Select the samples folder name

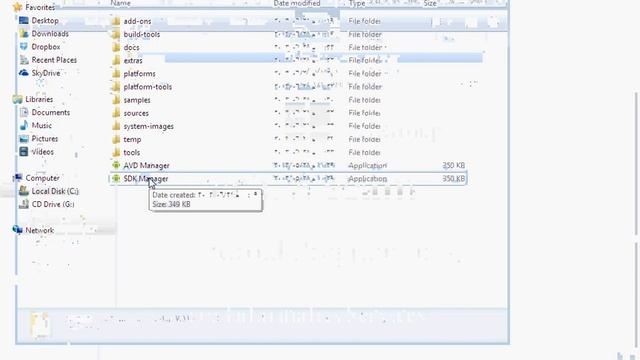[137, 100]
